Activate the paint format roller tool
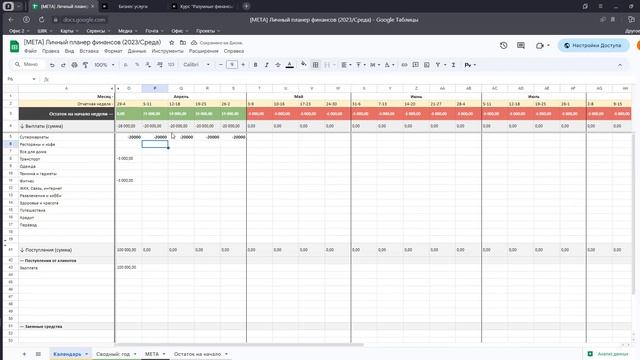The width and height of the screenshot is (640, 360). 85,65
